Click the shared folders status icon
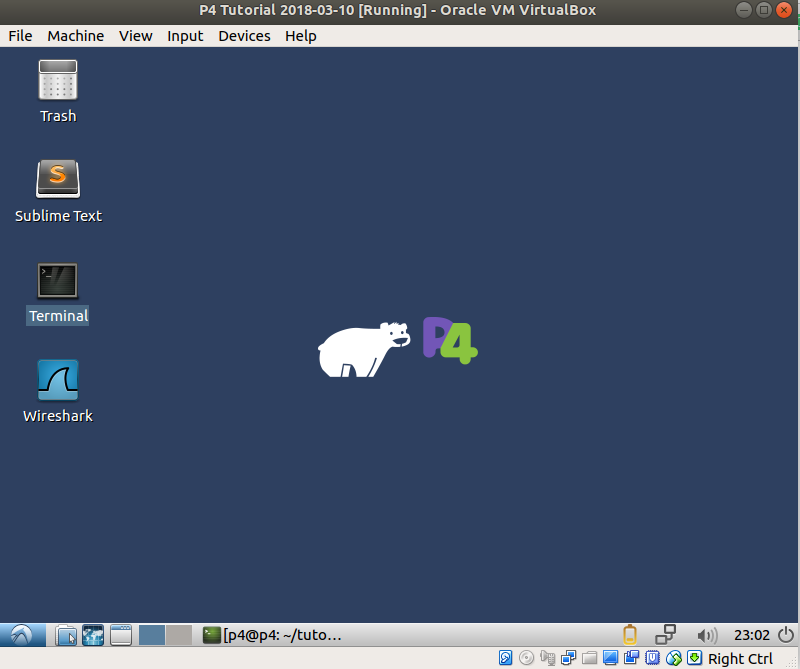 589,658
